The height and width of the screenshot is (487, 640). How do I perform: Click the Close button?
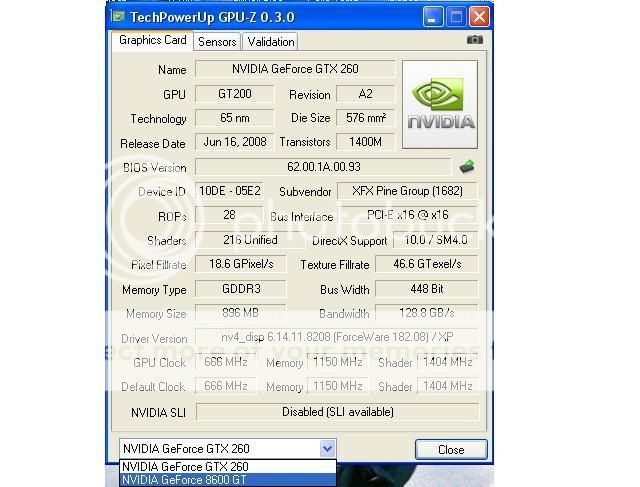click(451, 449)
